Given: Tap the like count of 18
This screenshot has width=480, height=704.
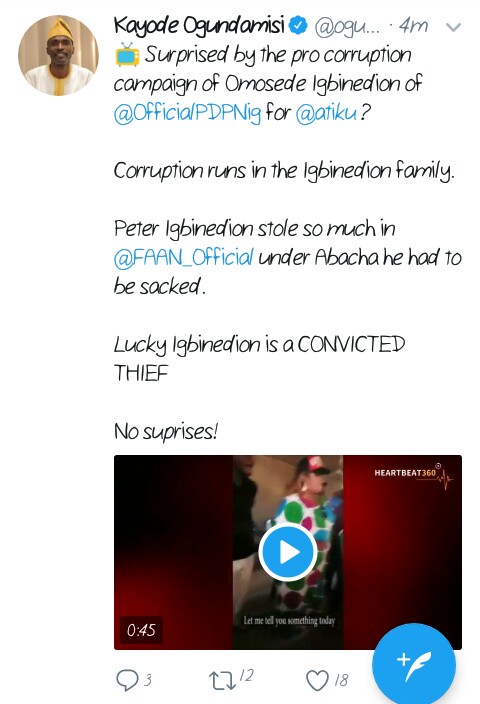Looking at the screenshot, I should [341, 680].
